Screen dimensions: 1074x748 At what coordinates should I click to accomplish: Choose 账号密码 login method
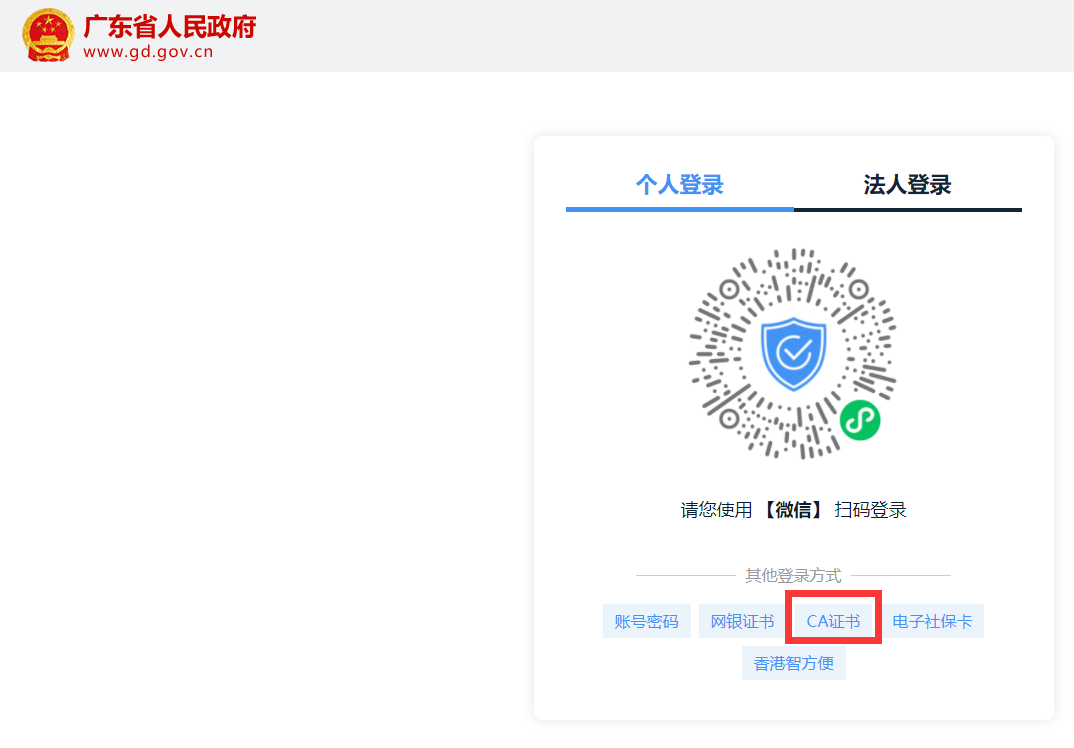click(x=646, y=622)
